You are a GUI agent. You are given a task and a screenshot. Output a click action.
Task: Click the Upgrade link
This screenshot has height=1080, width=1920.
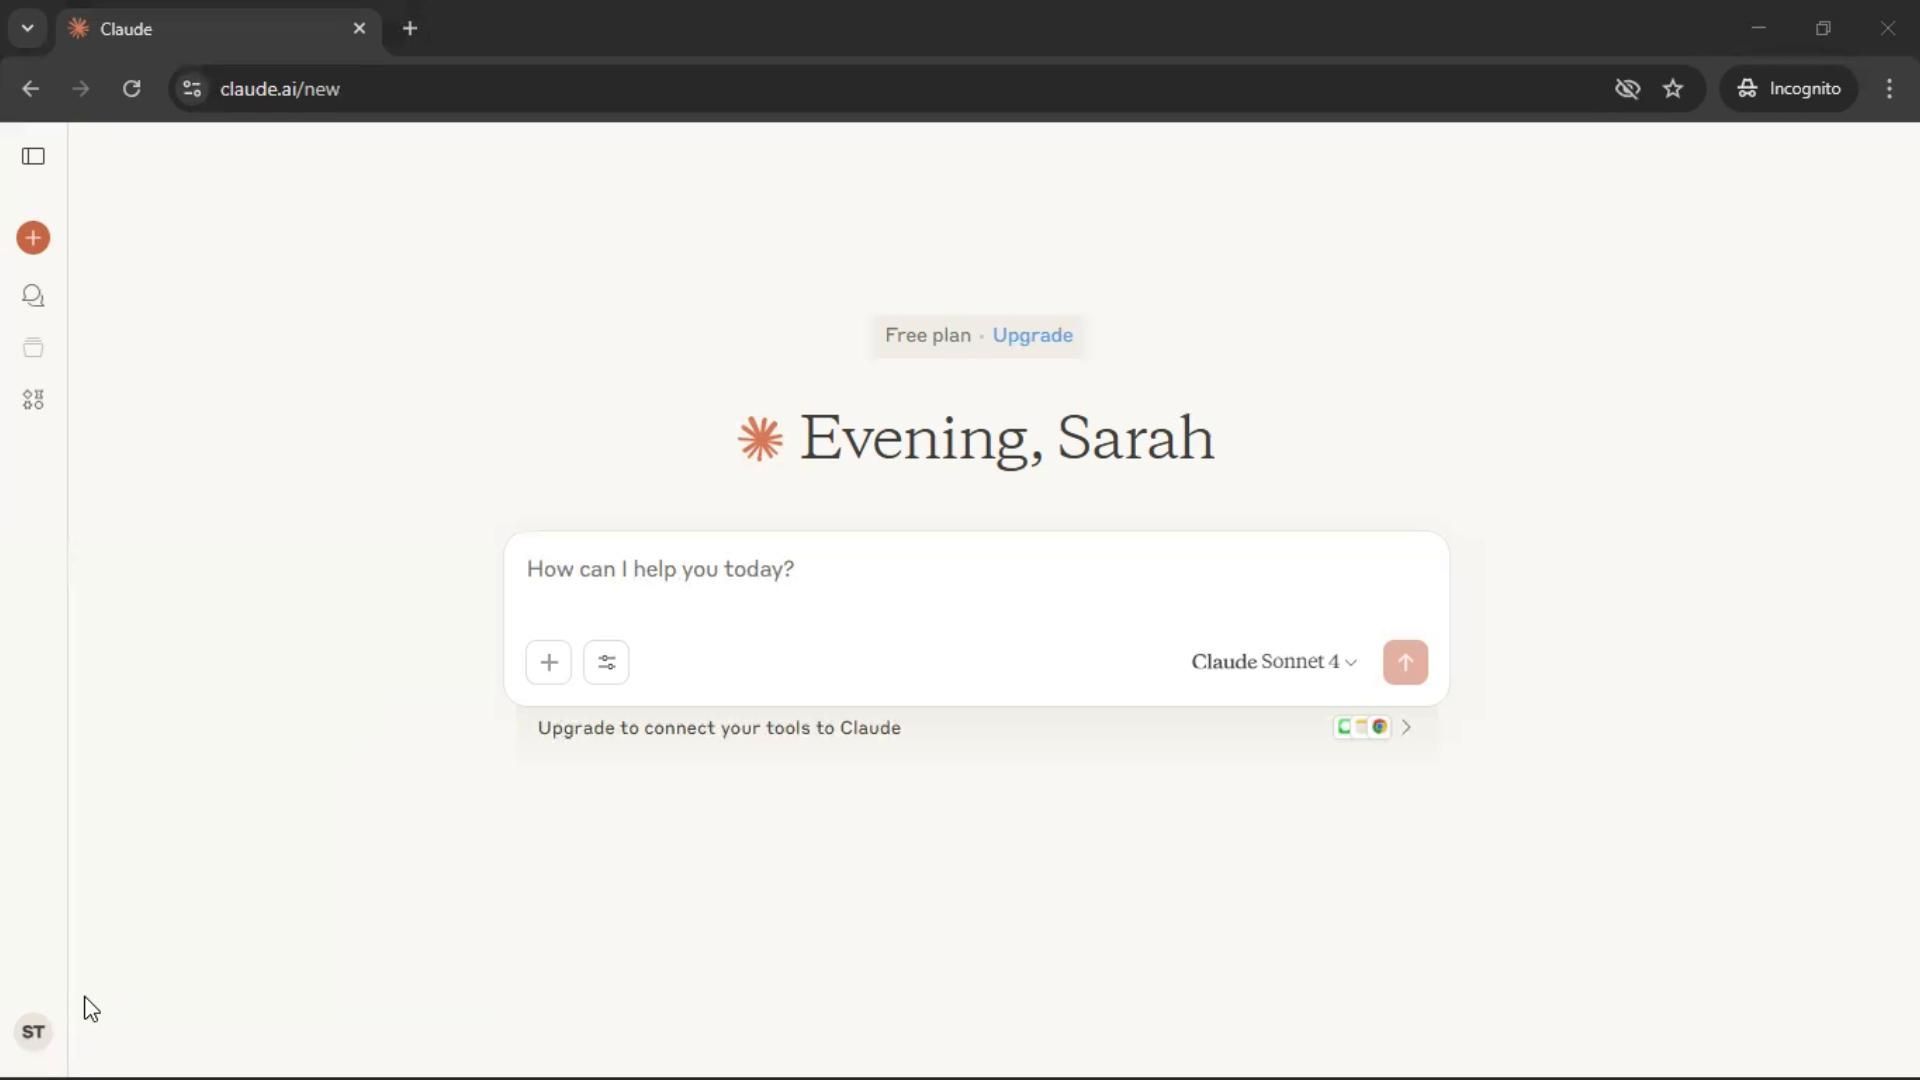1032,336
